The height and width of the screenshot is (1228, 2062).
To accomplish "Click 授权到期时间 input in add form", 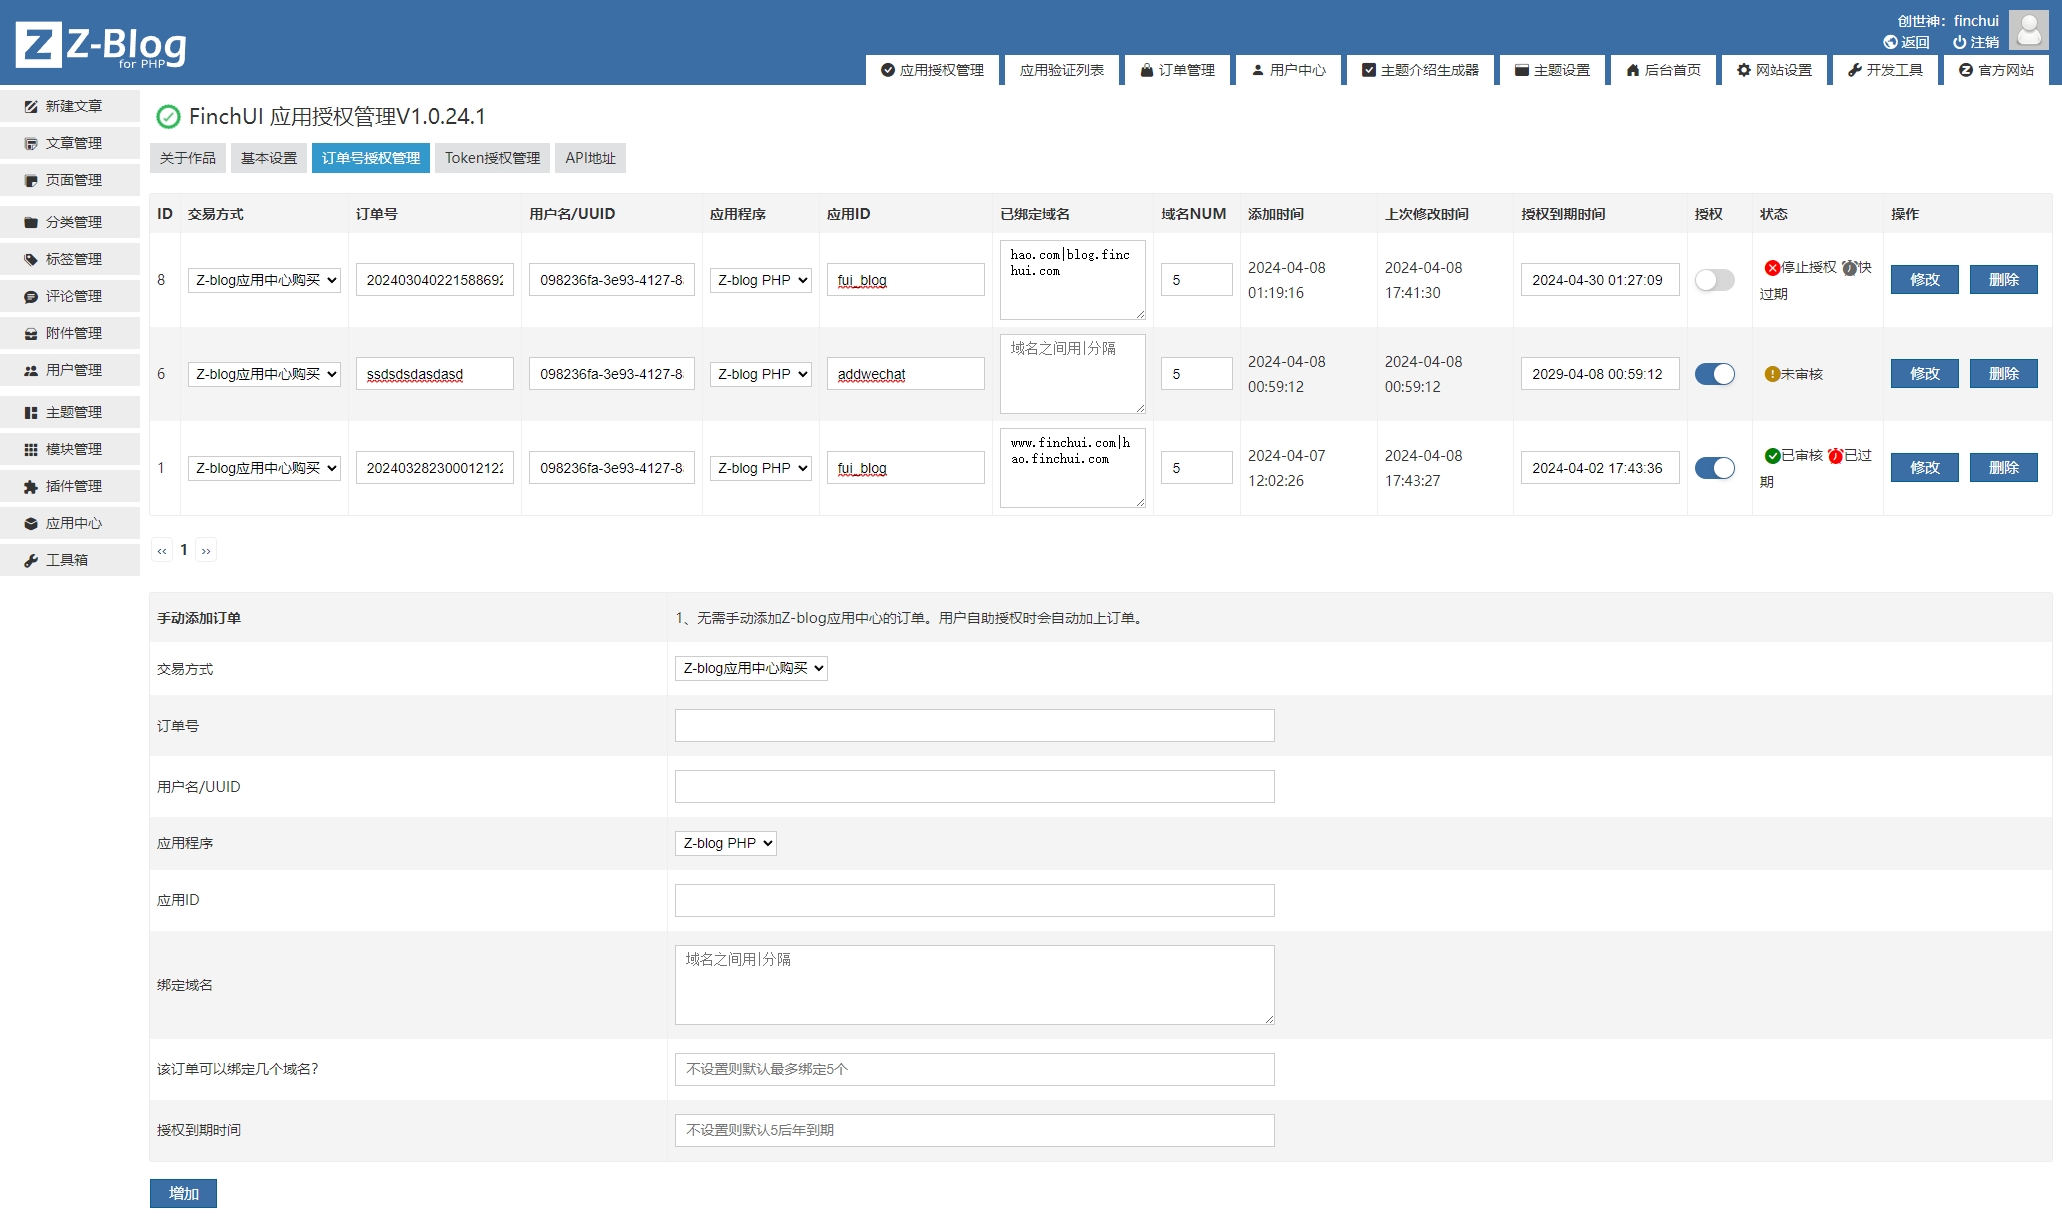I will pyautogui.click(x=974, y=1130).
